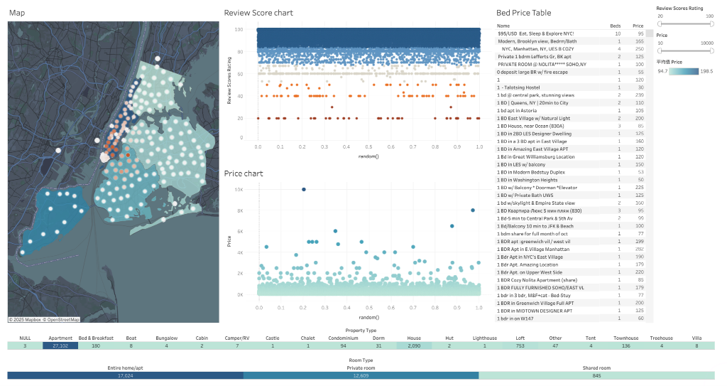Select row '1 BD in Amazing East Village APT'

pyautogui.click(x=570, y=149)
